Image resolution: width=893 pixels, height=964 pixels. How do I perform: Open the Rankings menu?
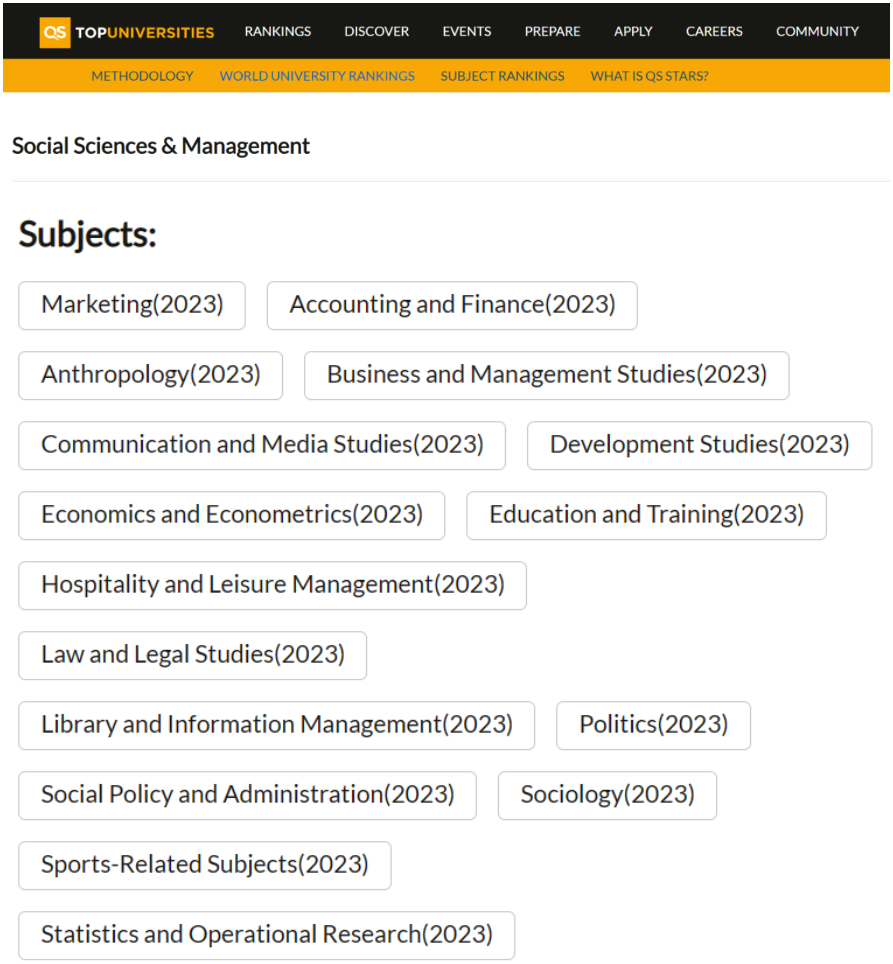pos(277,32)
